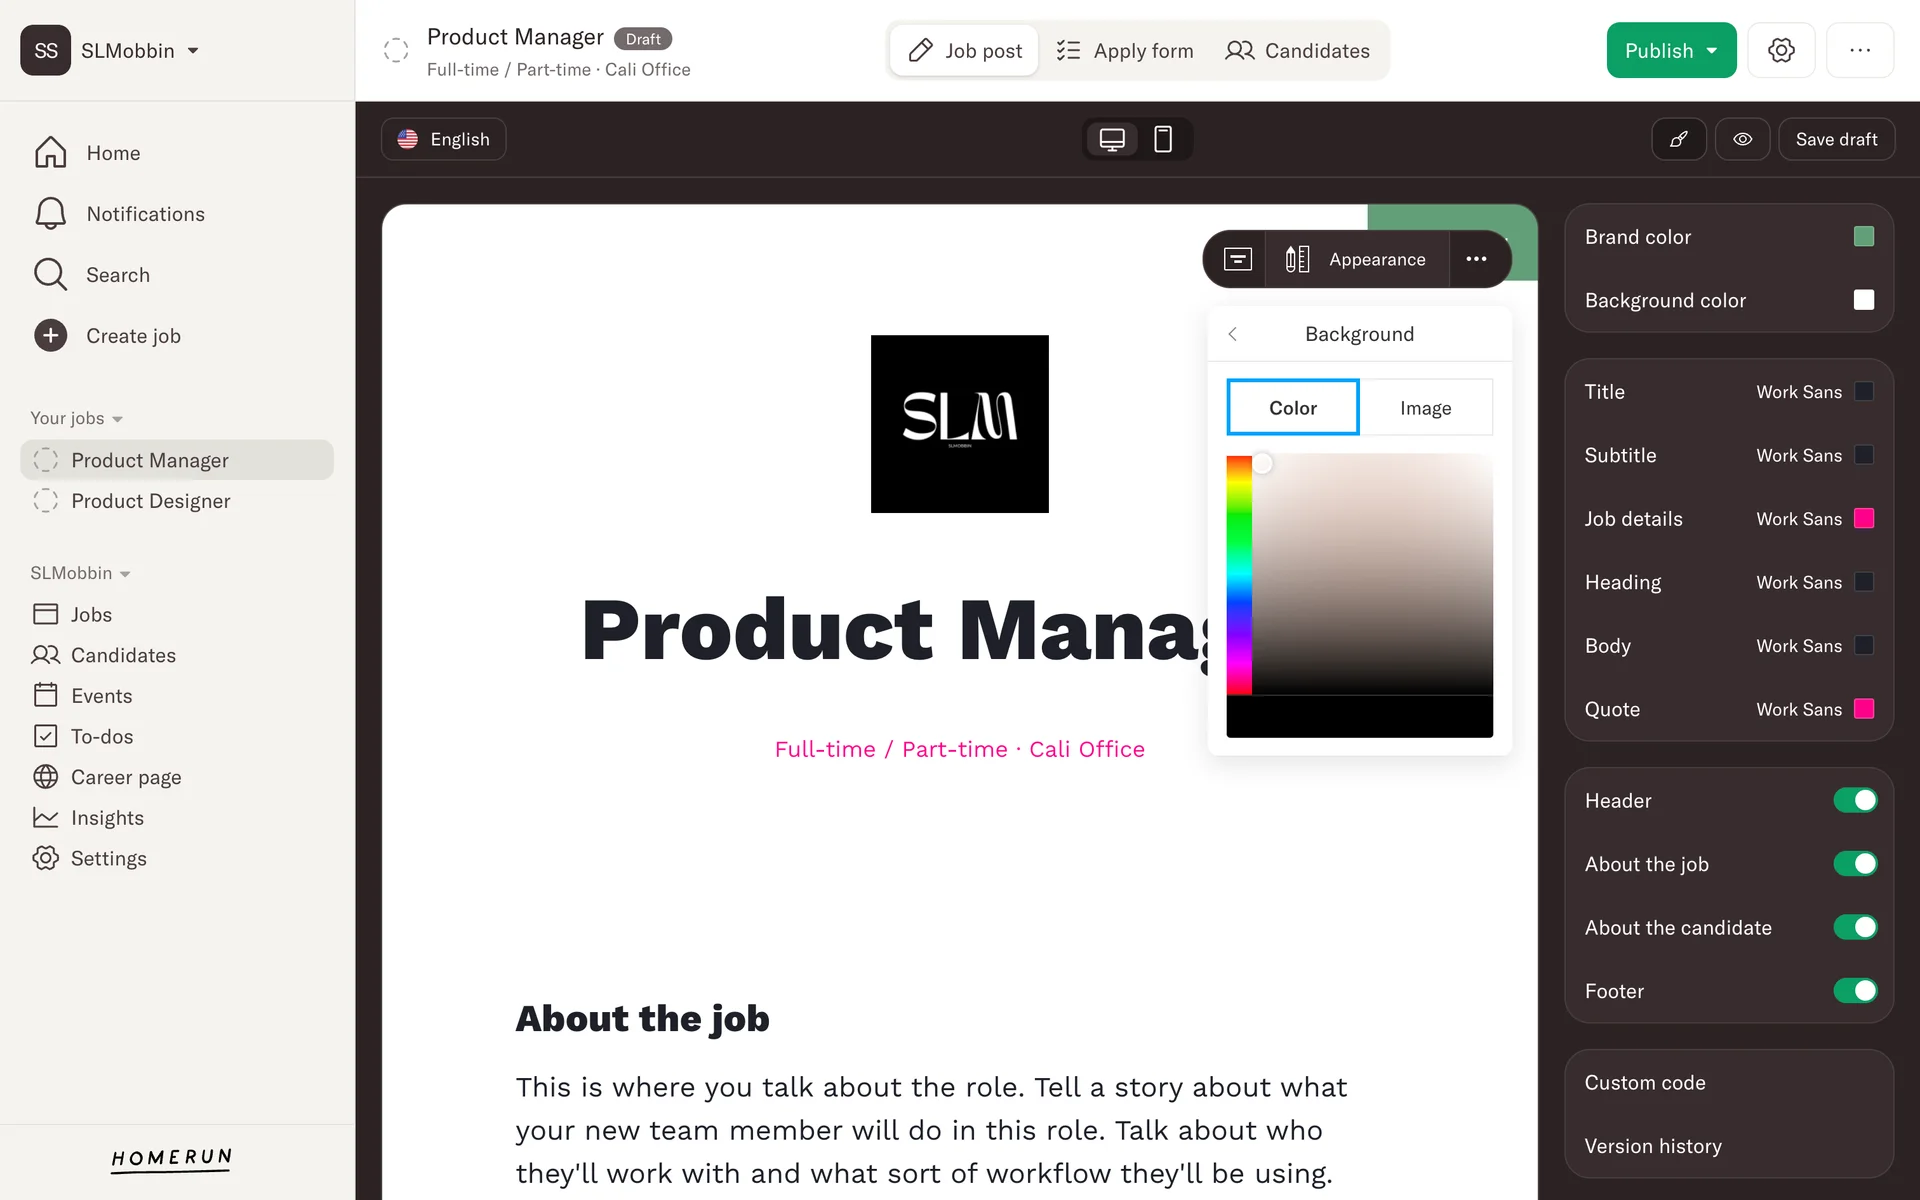Select desktop preview icon
The image size is (1920, 1200).
pyautogui.click(x=1112, y=139)
